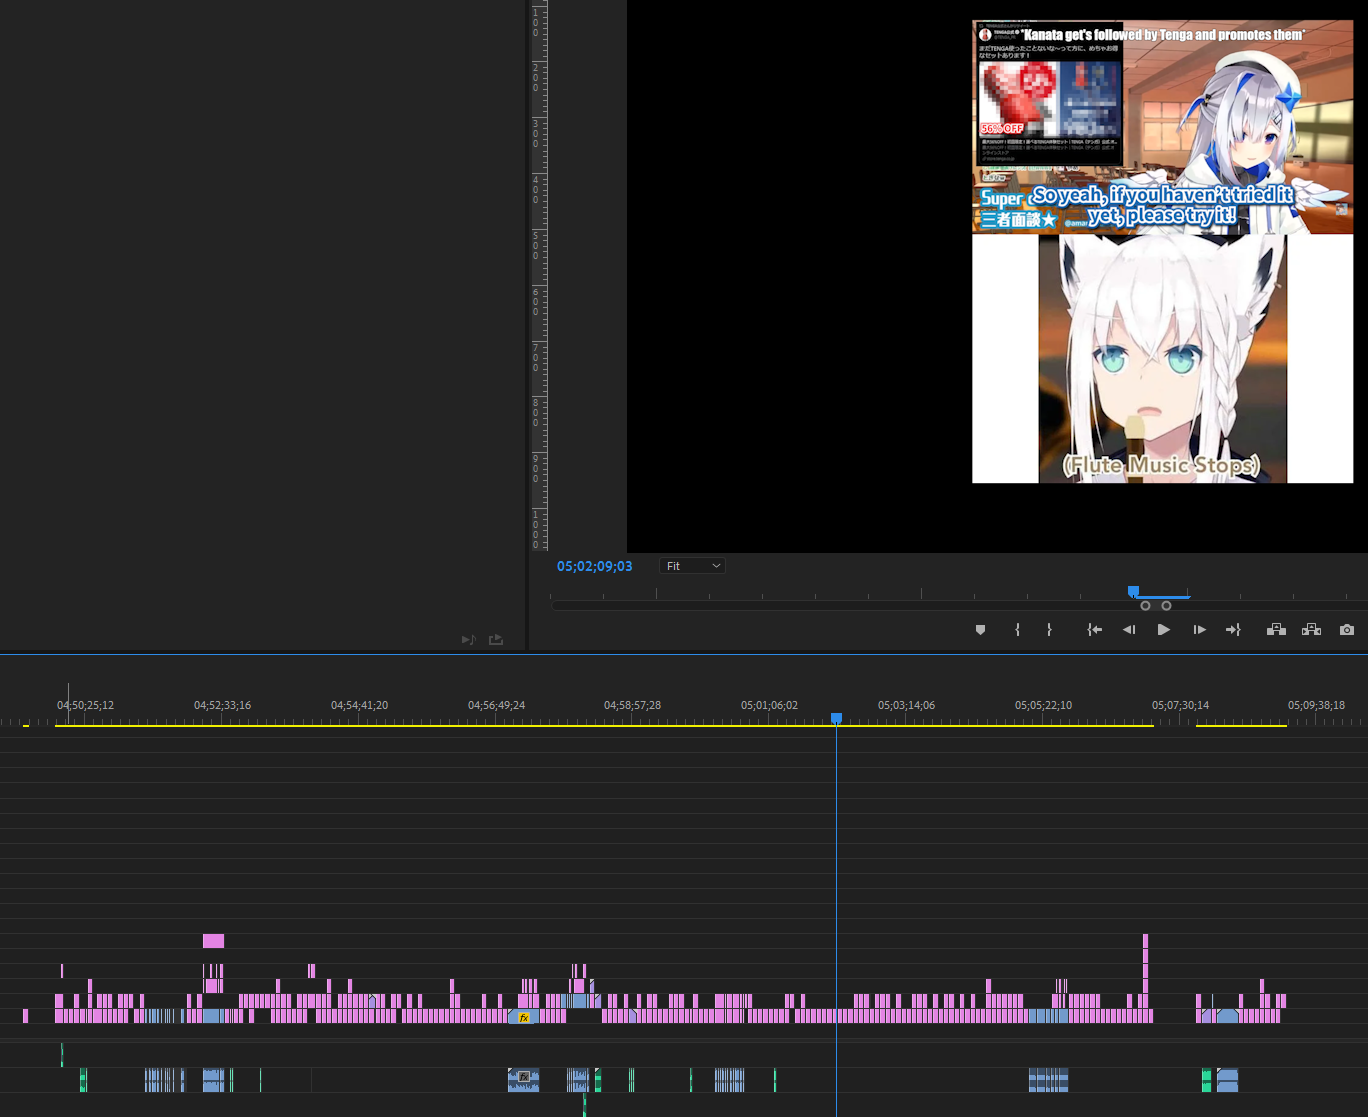The width and height of the screenshot is (1368, 1117).
Task: Click ruler timecode 04;54;41;20
Action: (359, 705)
